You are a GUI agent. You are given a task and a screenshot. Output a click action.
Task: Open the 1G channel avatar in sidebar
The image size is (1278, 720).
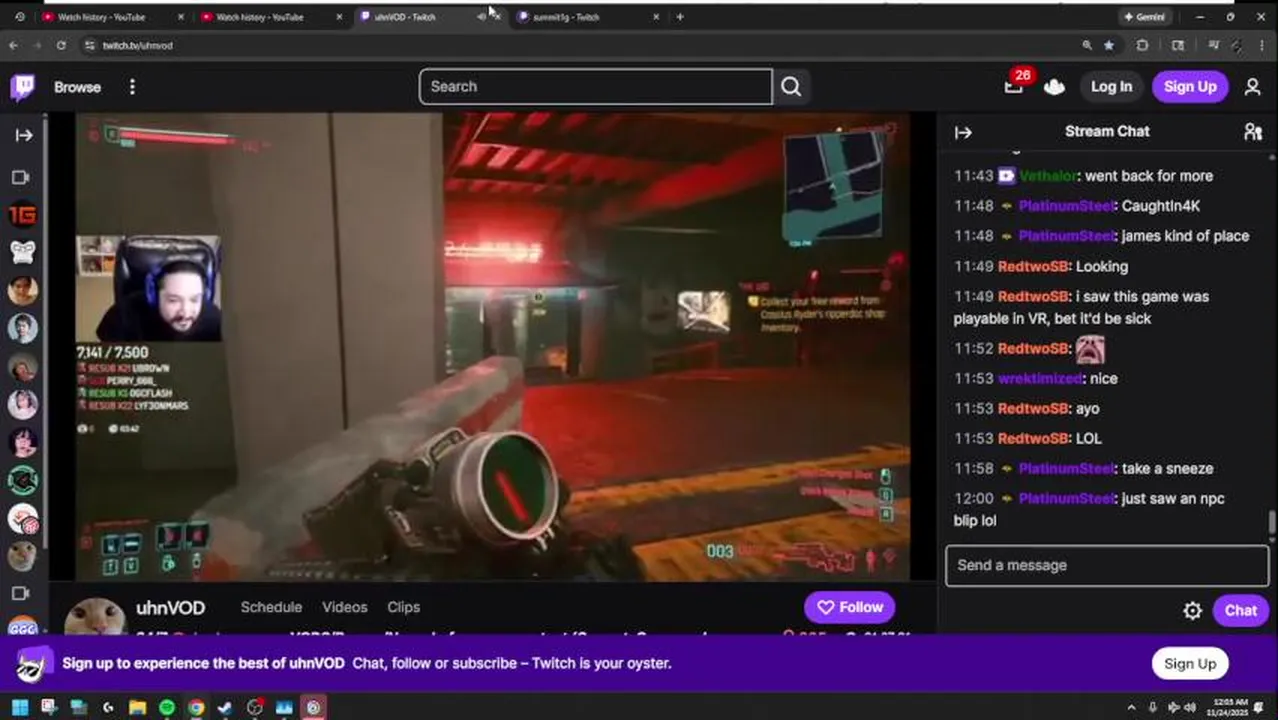[23, 215]
